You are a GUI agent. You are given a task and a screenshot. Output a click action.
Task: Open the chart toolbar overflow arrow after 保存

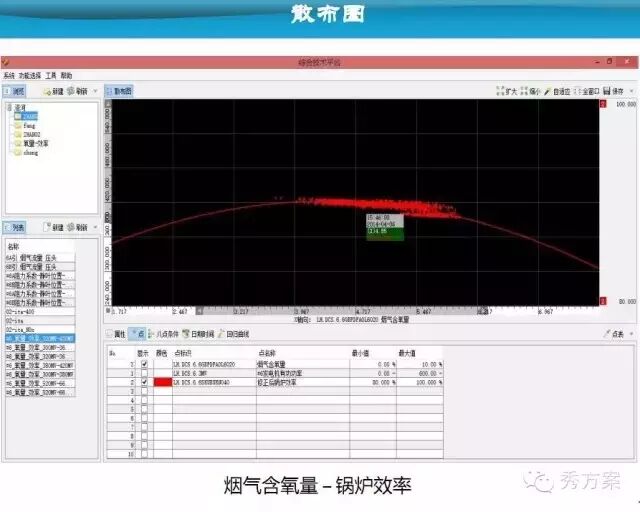(631, 91)
